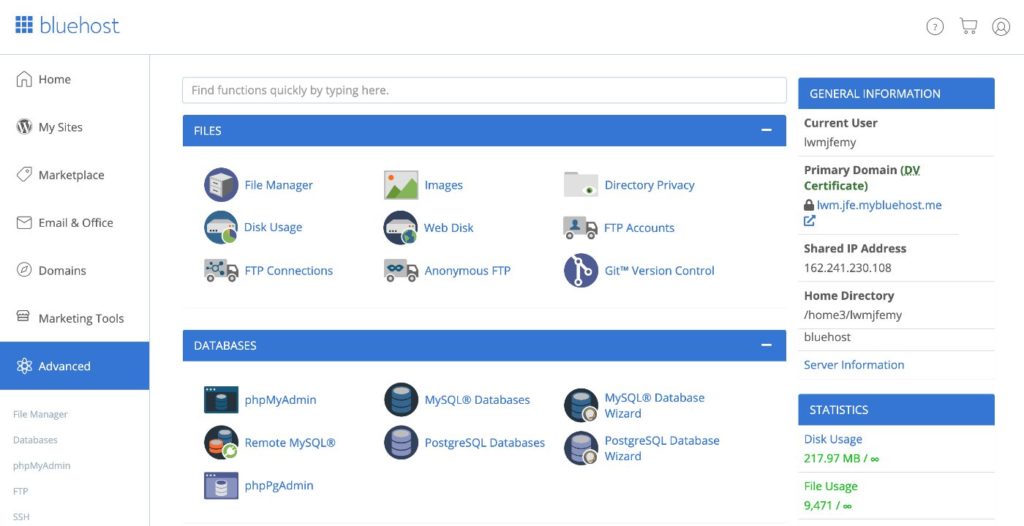Click the Remote MySQL icon
Viewport: 1024px width, 526px height.
pos(221,442)
